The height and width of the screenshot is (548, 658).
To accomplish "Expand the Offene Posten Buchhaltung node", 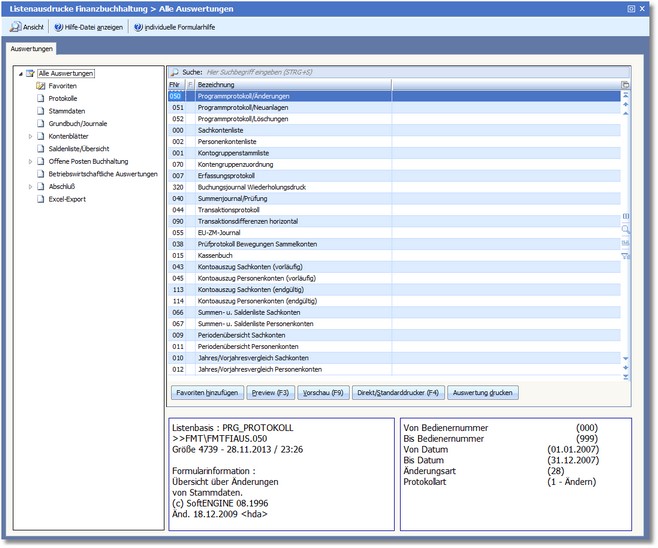I will (30, 161).
